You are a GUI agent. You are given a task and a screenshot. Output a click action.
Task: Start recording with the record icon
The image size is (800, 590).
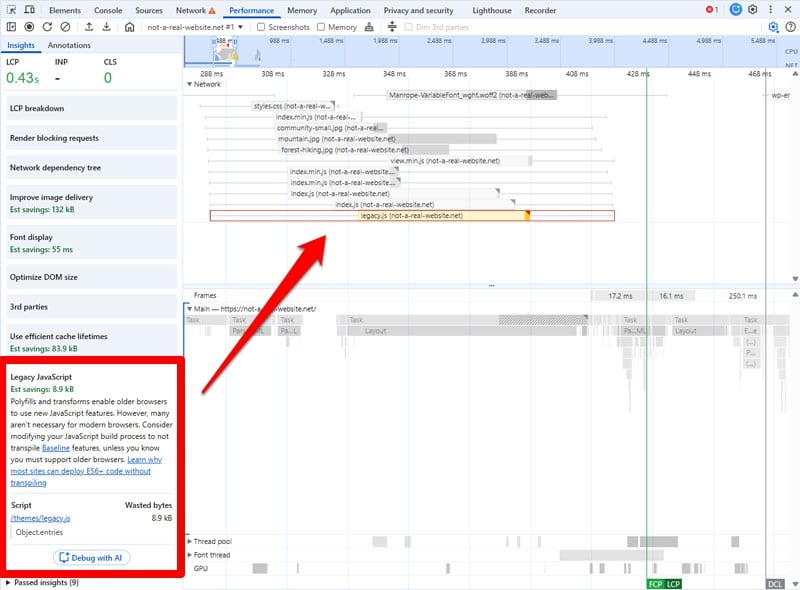(29, 28)
